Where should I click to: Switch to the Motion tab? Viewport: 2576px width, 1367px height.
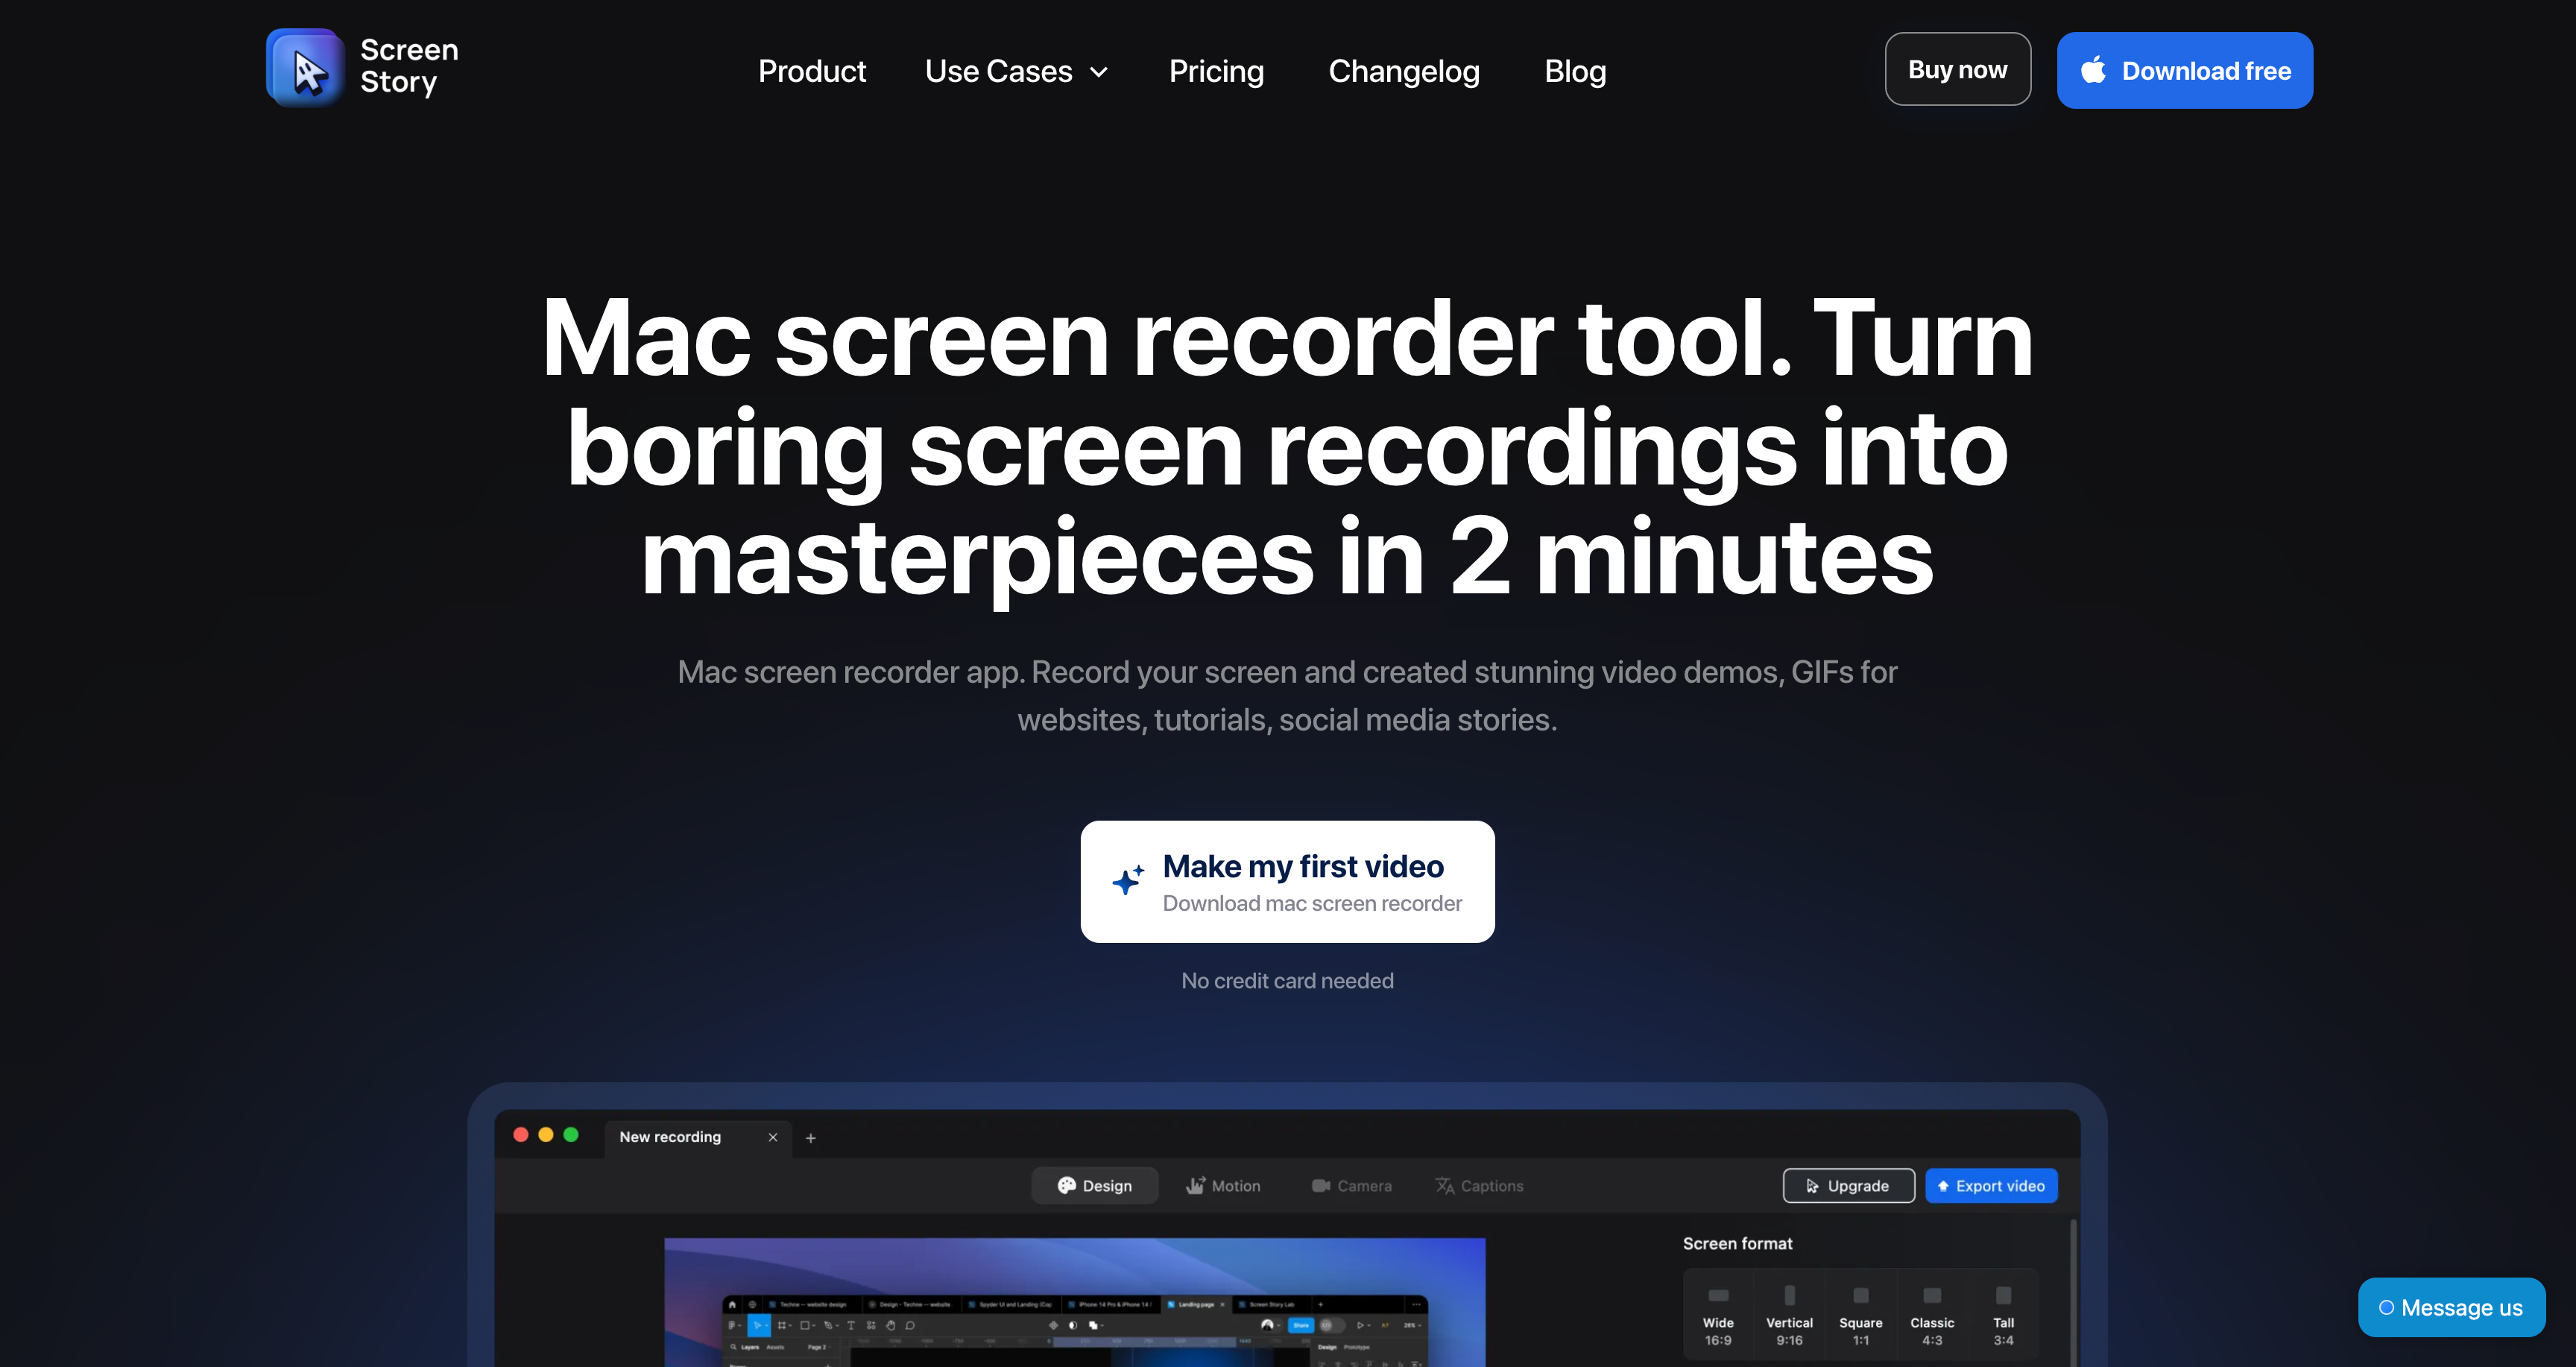(1222, 1186)
